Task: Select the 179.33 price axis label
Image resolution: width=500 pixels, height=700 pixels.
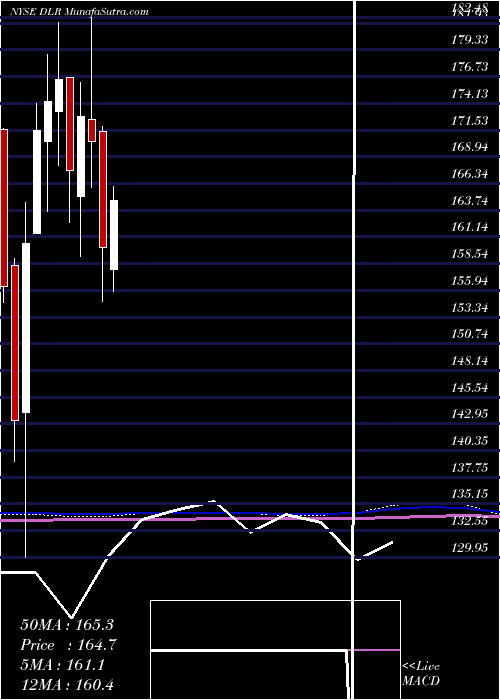Action: coord(468,40)
